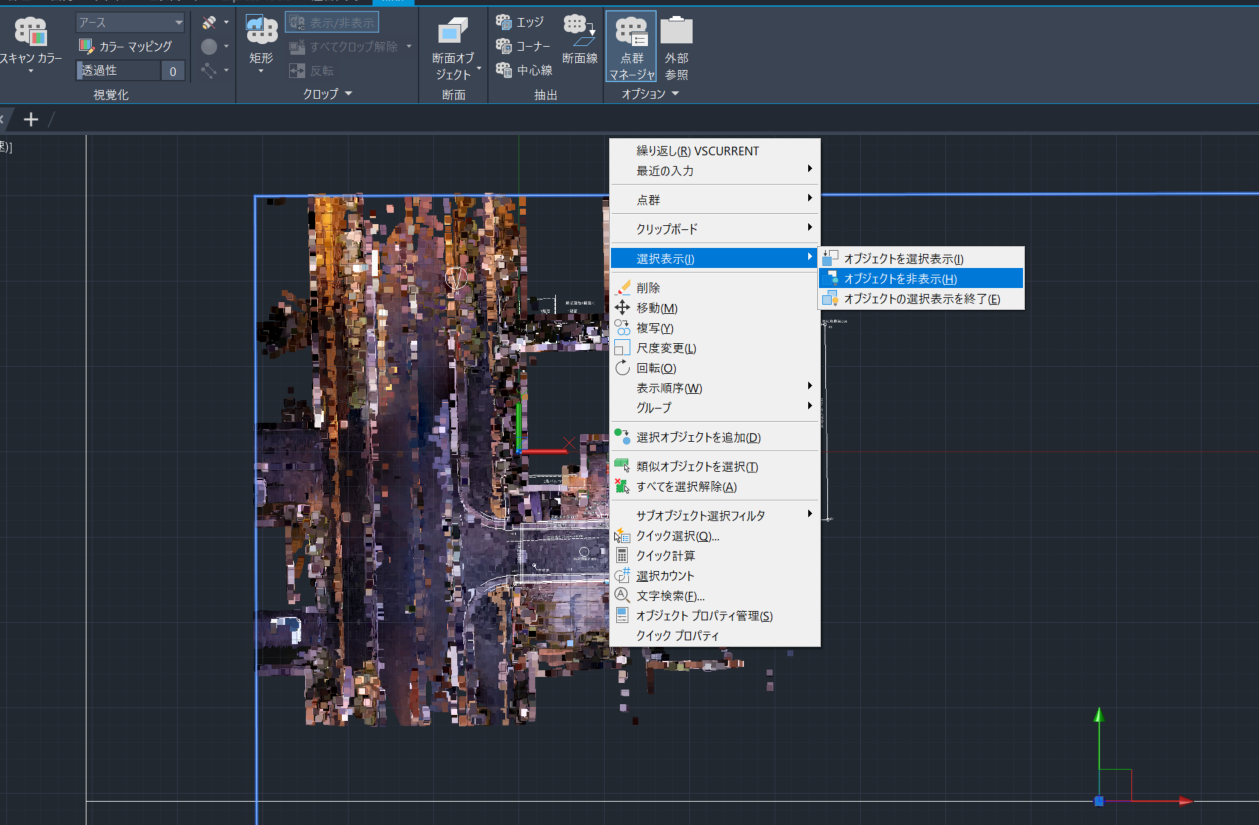This screenshot has height=825, width=1259.
Task: Click the コーナー extraction tool
Action: point(523,46)
